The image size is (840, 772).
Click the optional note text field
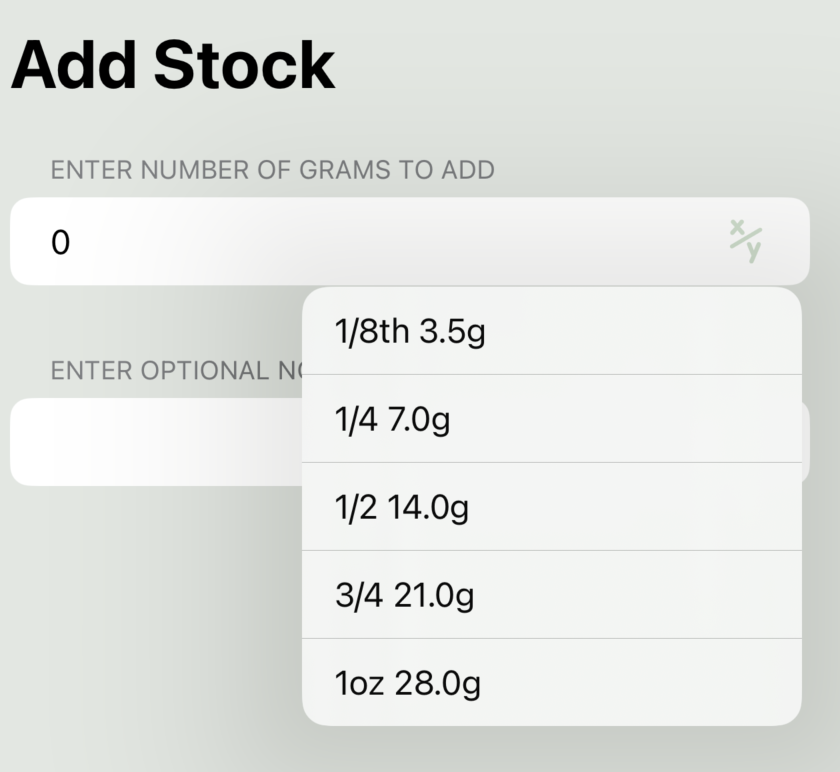coord(150,442)
